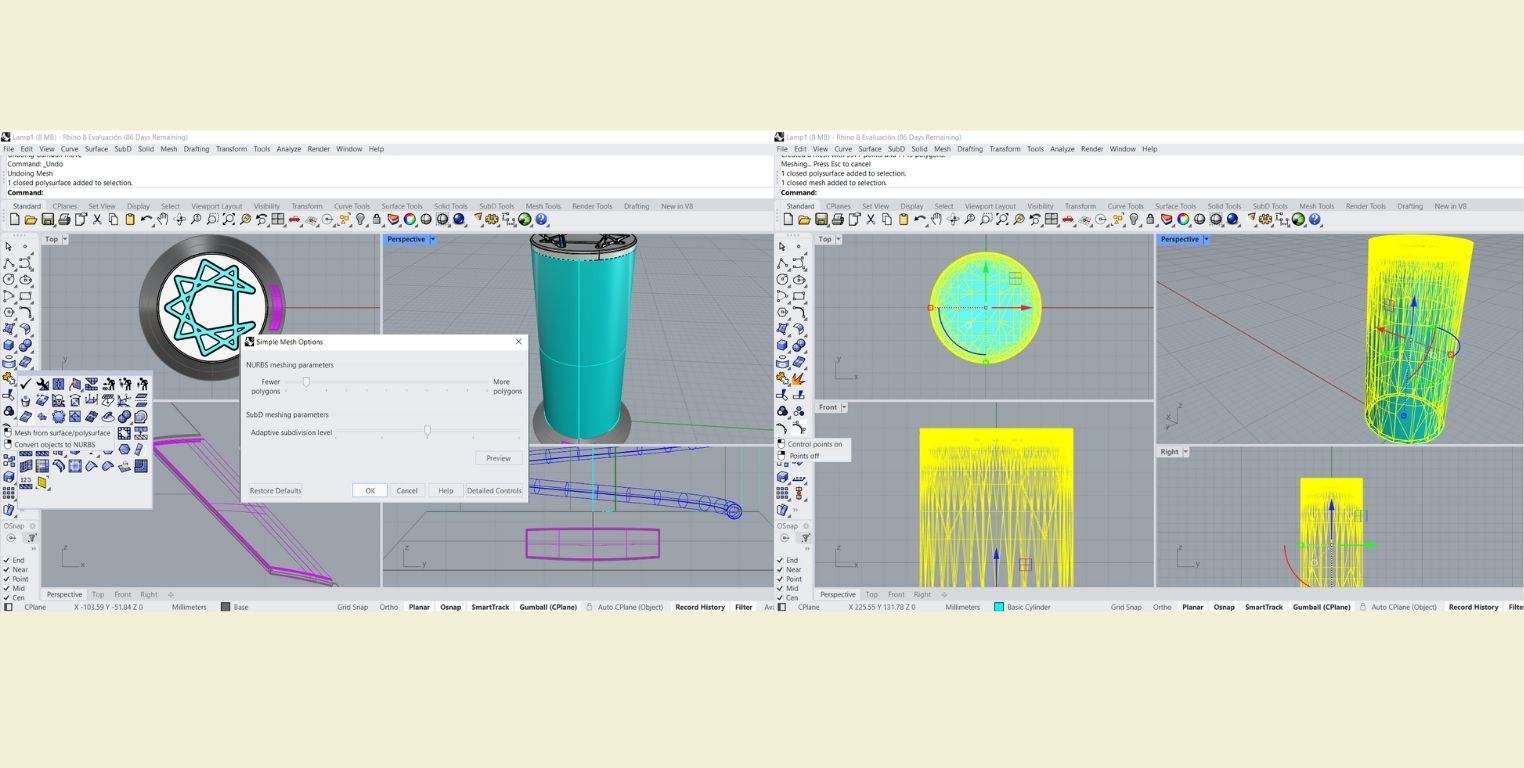Click Adaptive subdivision level slider handle
Image resolution: width=1524 pixels, height=768 pixels.
tap(427, 432)
